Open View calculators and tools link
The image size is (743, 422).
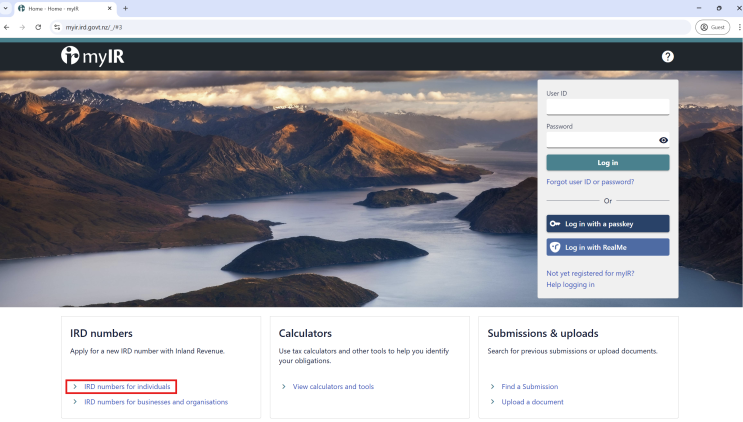click(333, 386)
